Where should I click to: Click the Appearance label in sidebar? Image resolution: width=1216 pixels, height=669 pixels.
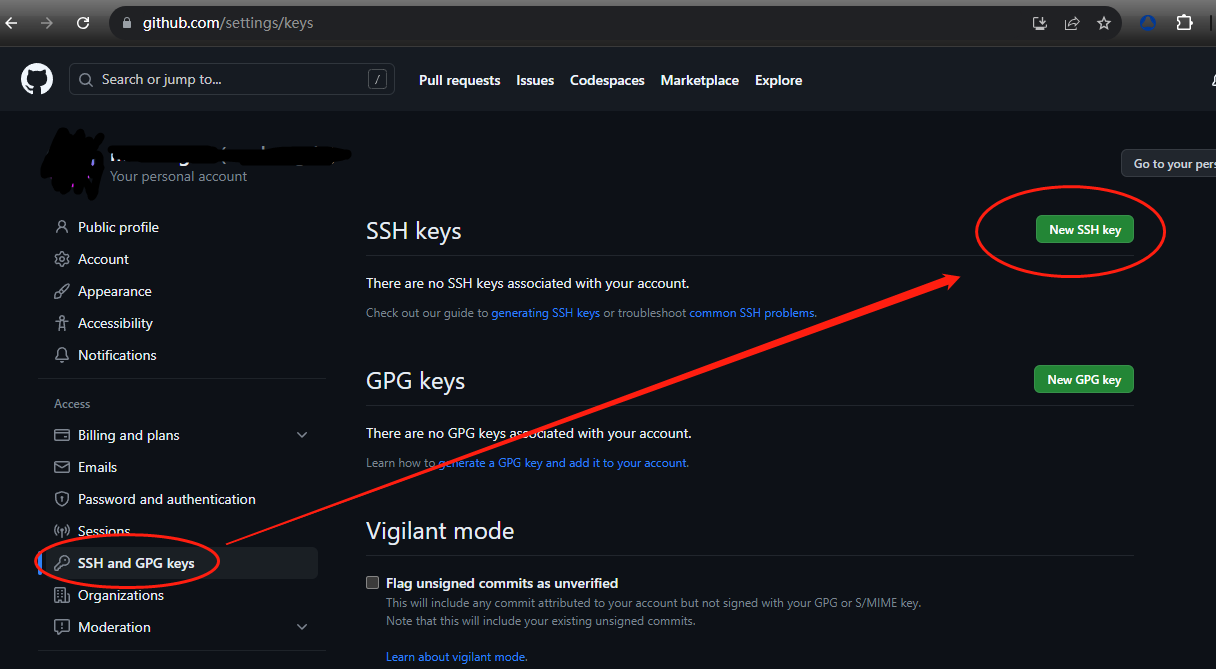[115, 291]
